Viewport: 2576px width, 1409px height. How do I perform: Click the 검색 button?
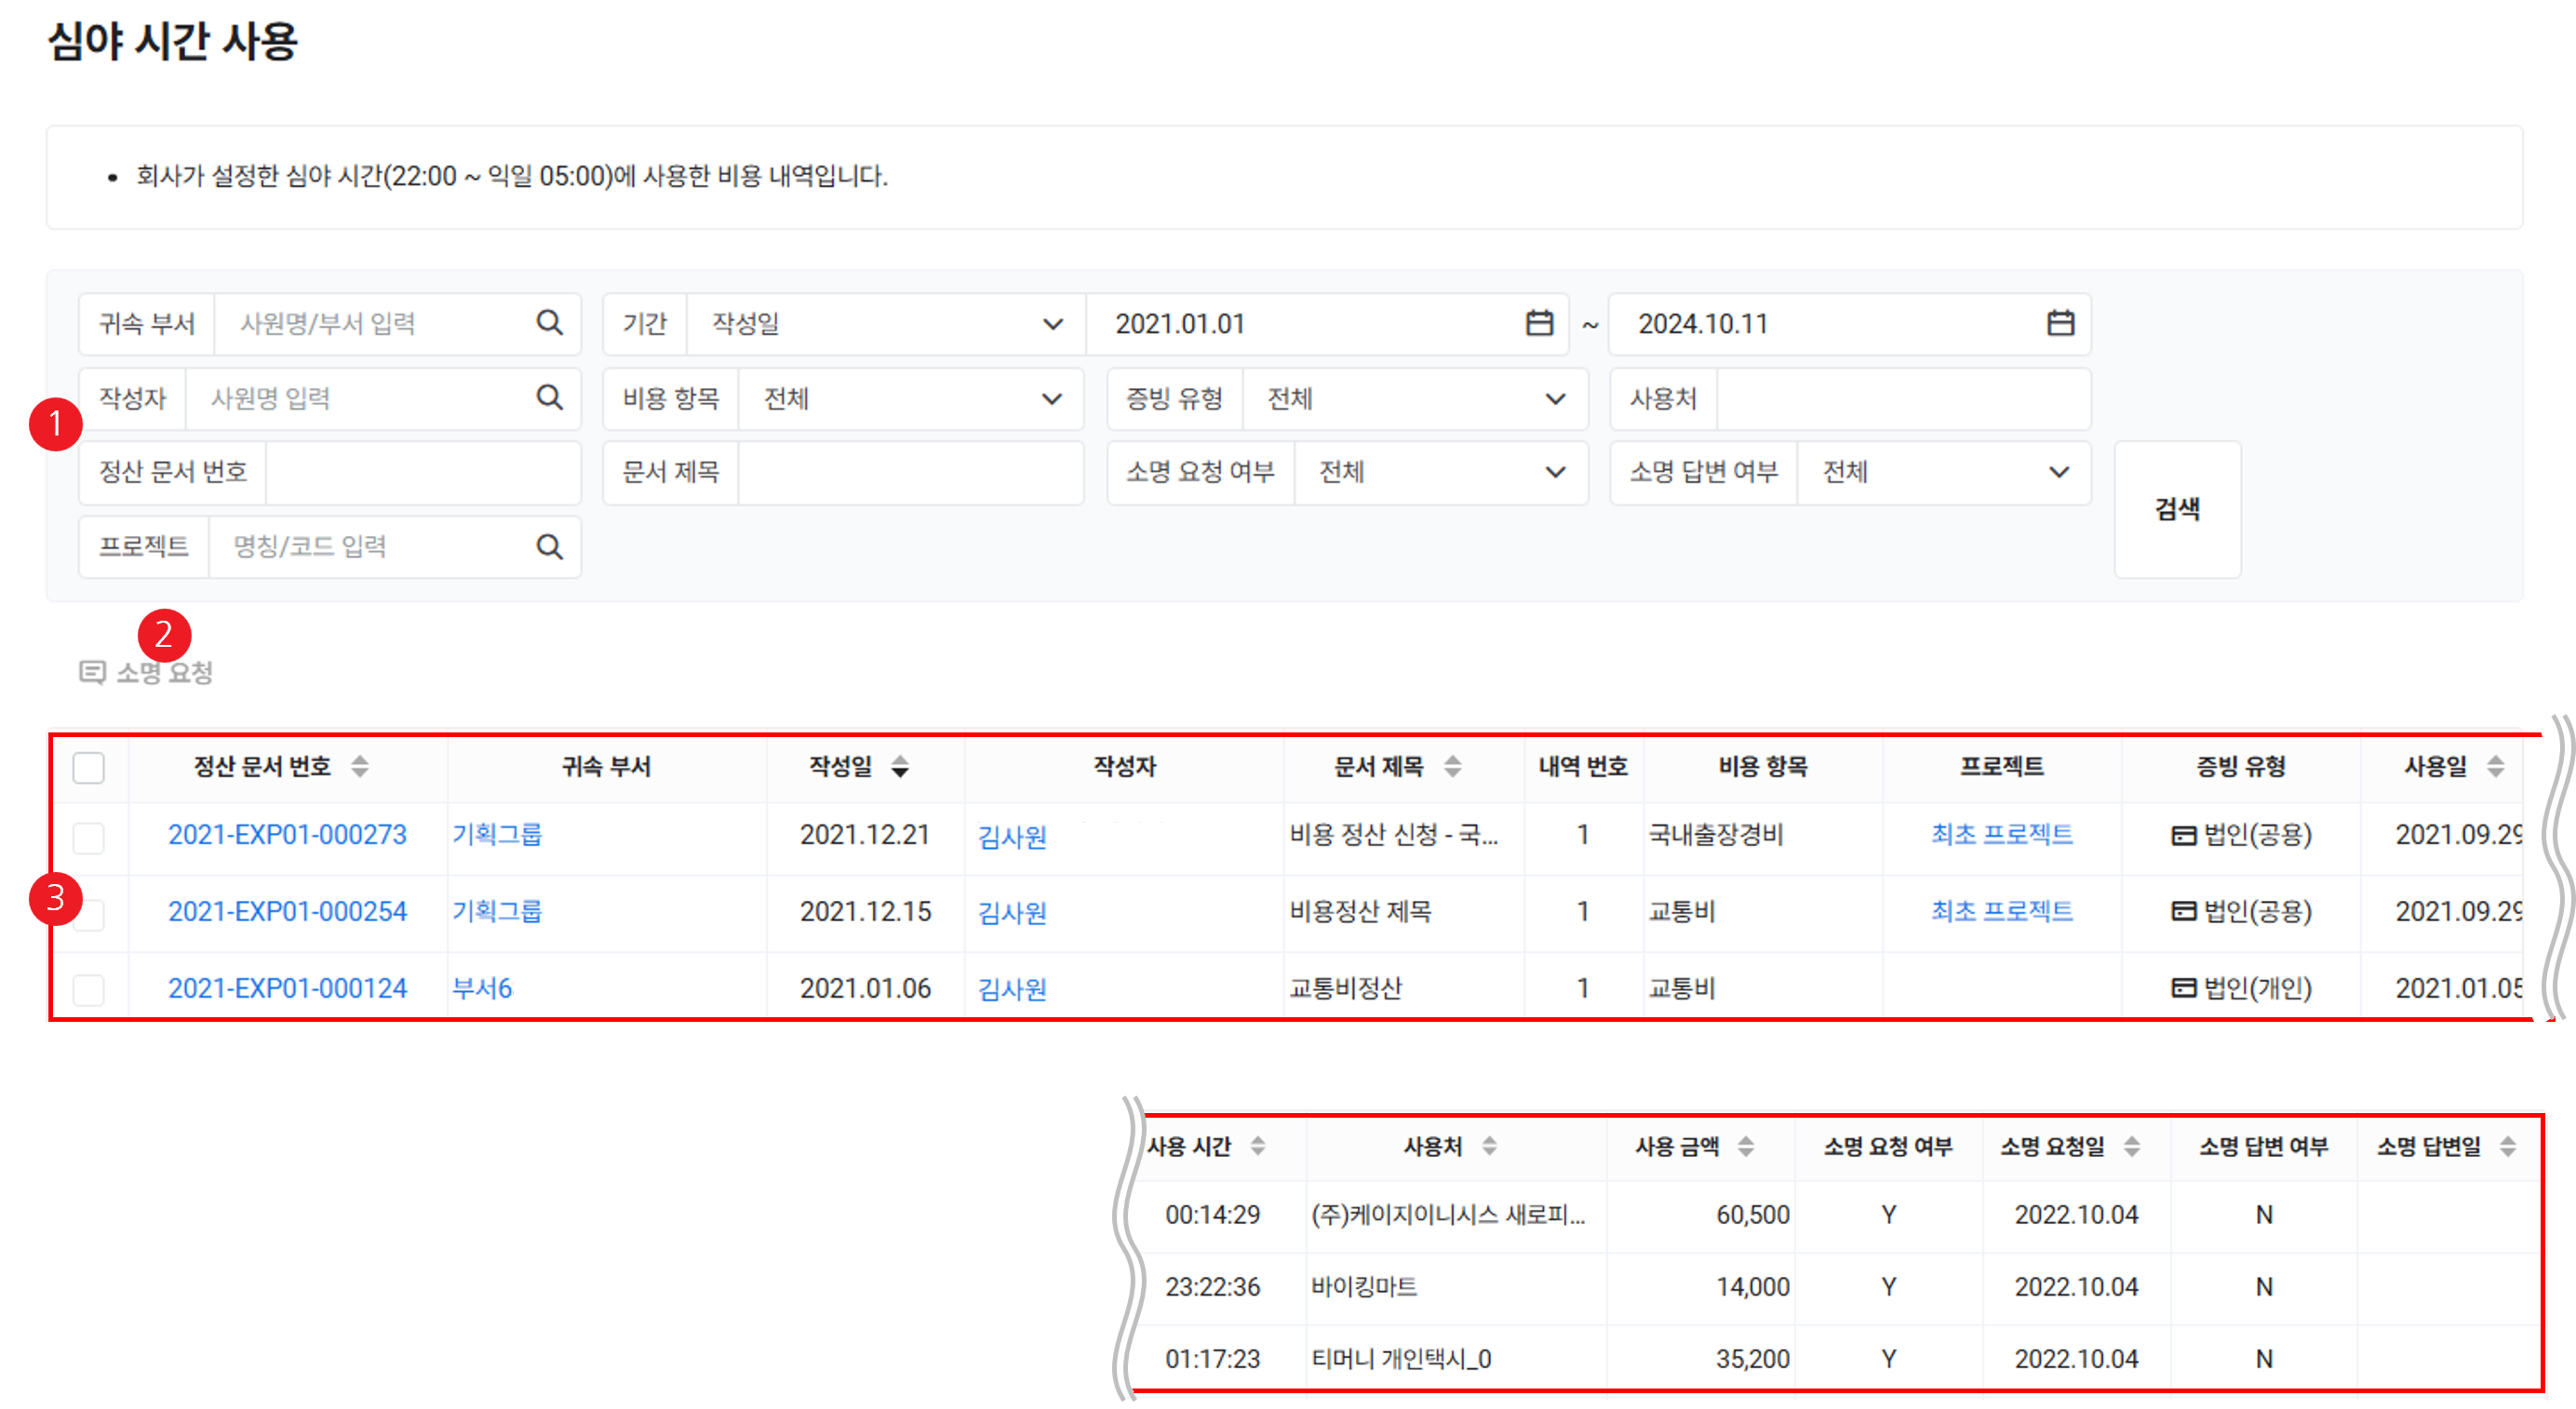(2176, 509)
